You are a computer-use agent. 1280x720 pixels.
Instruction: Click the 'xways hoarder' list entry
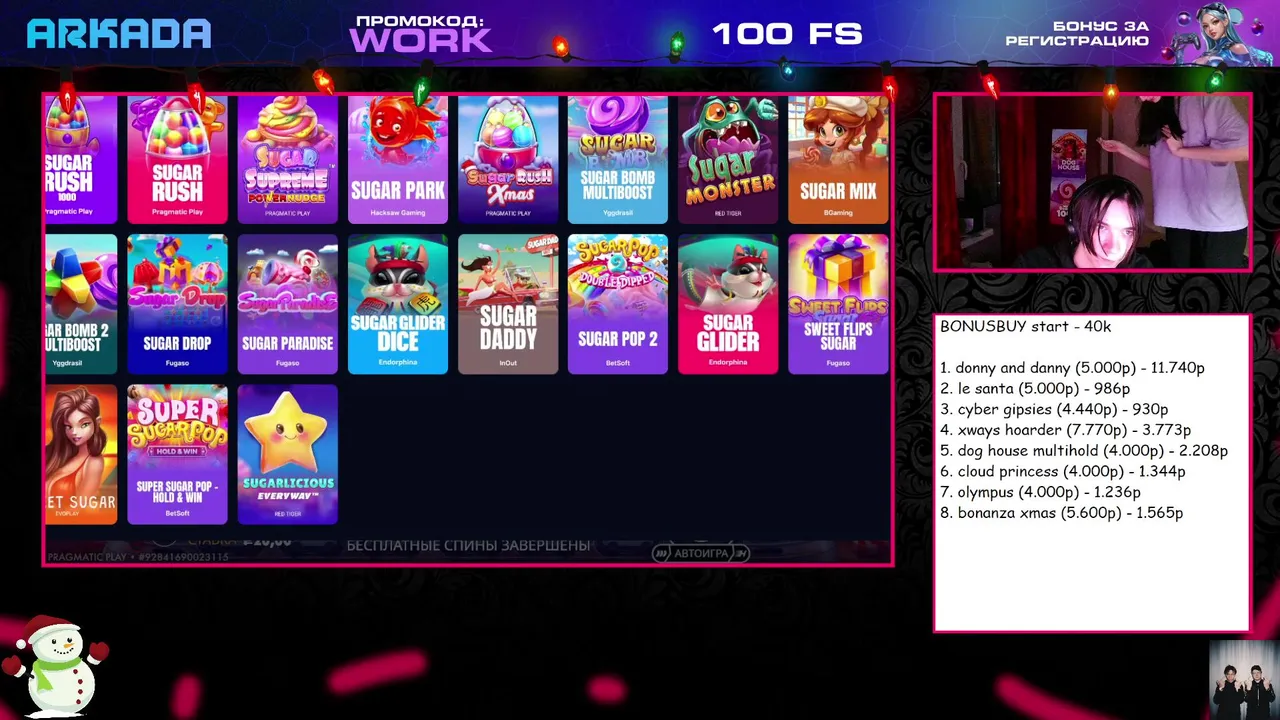tap(1065, 430)
